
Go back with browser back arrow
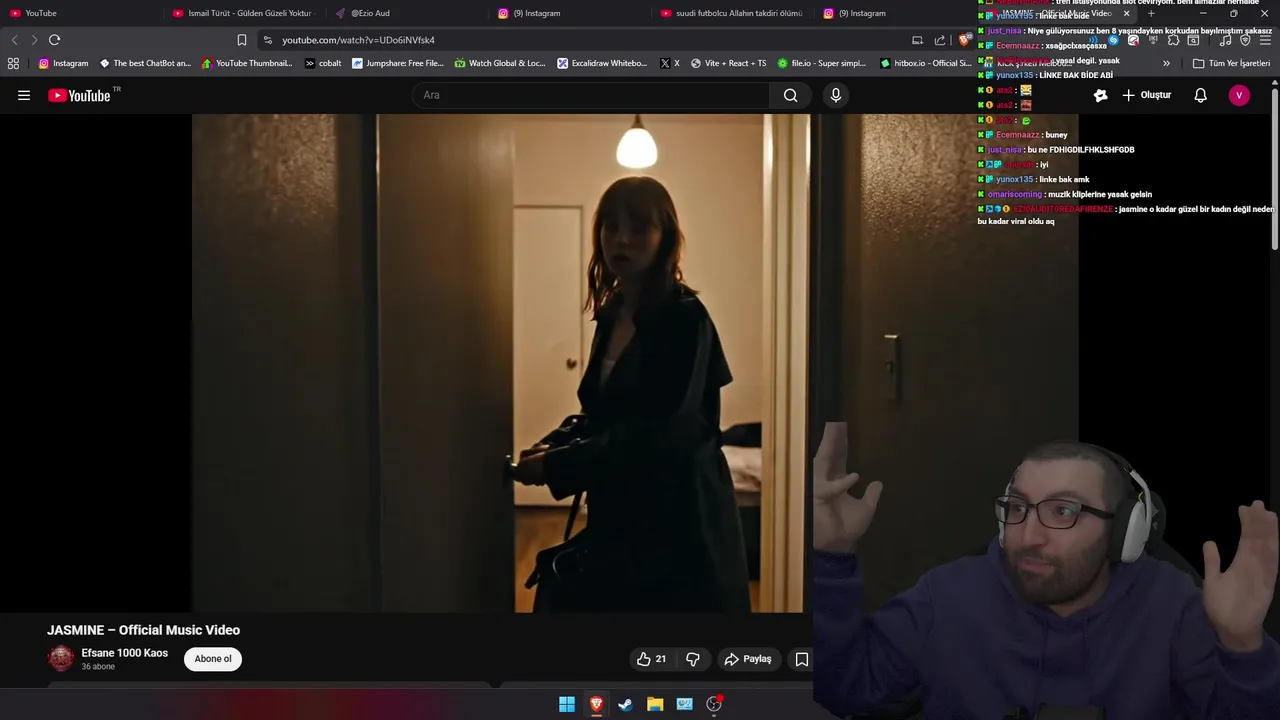coord(14,40)
